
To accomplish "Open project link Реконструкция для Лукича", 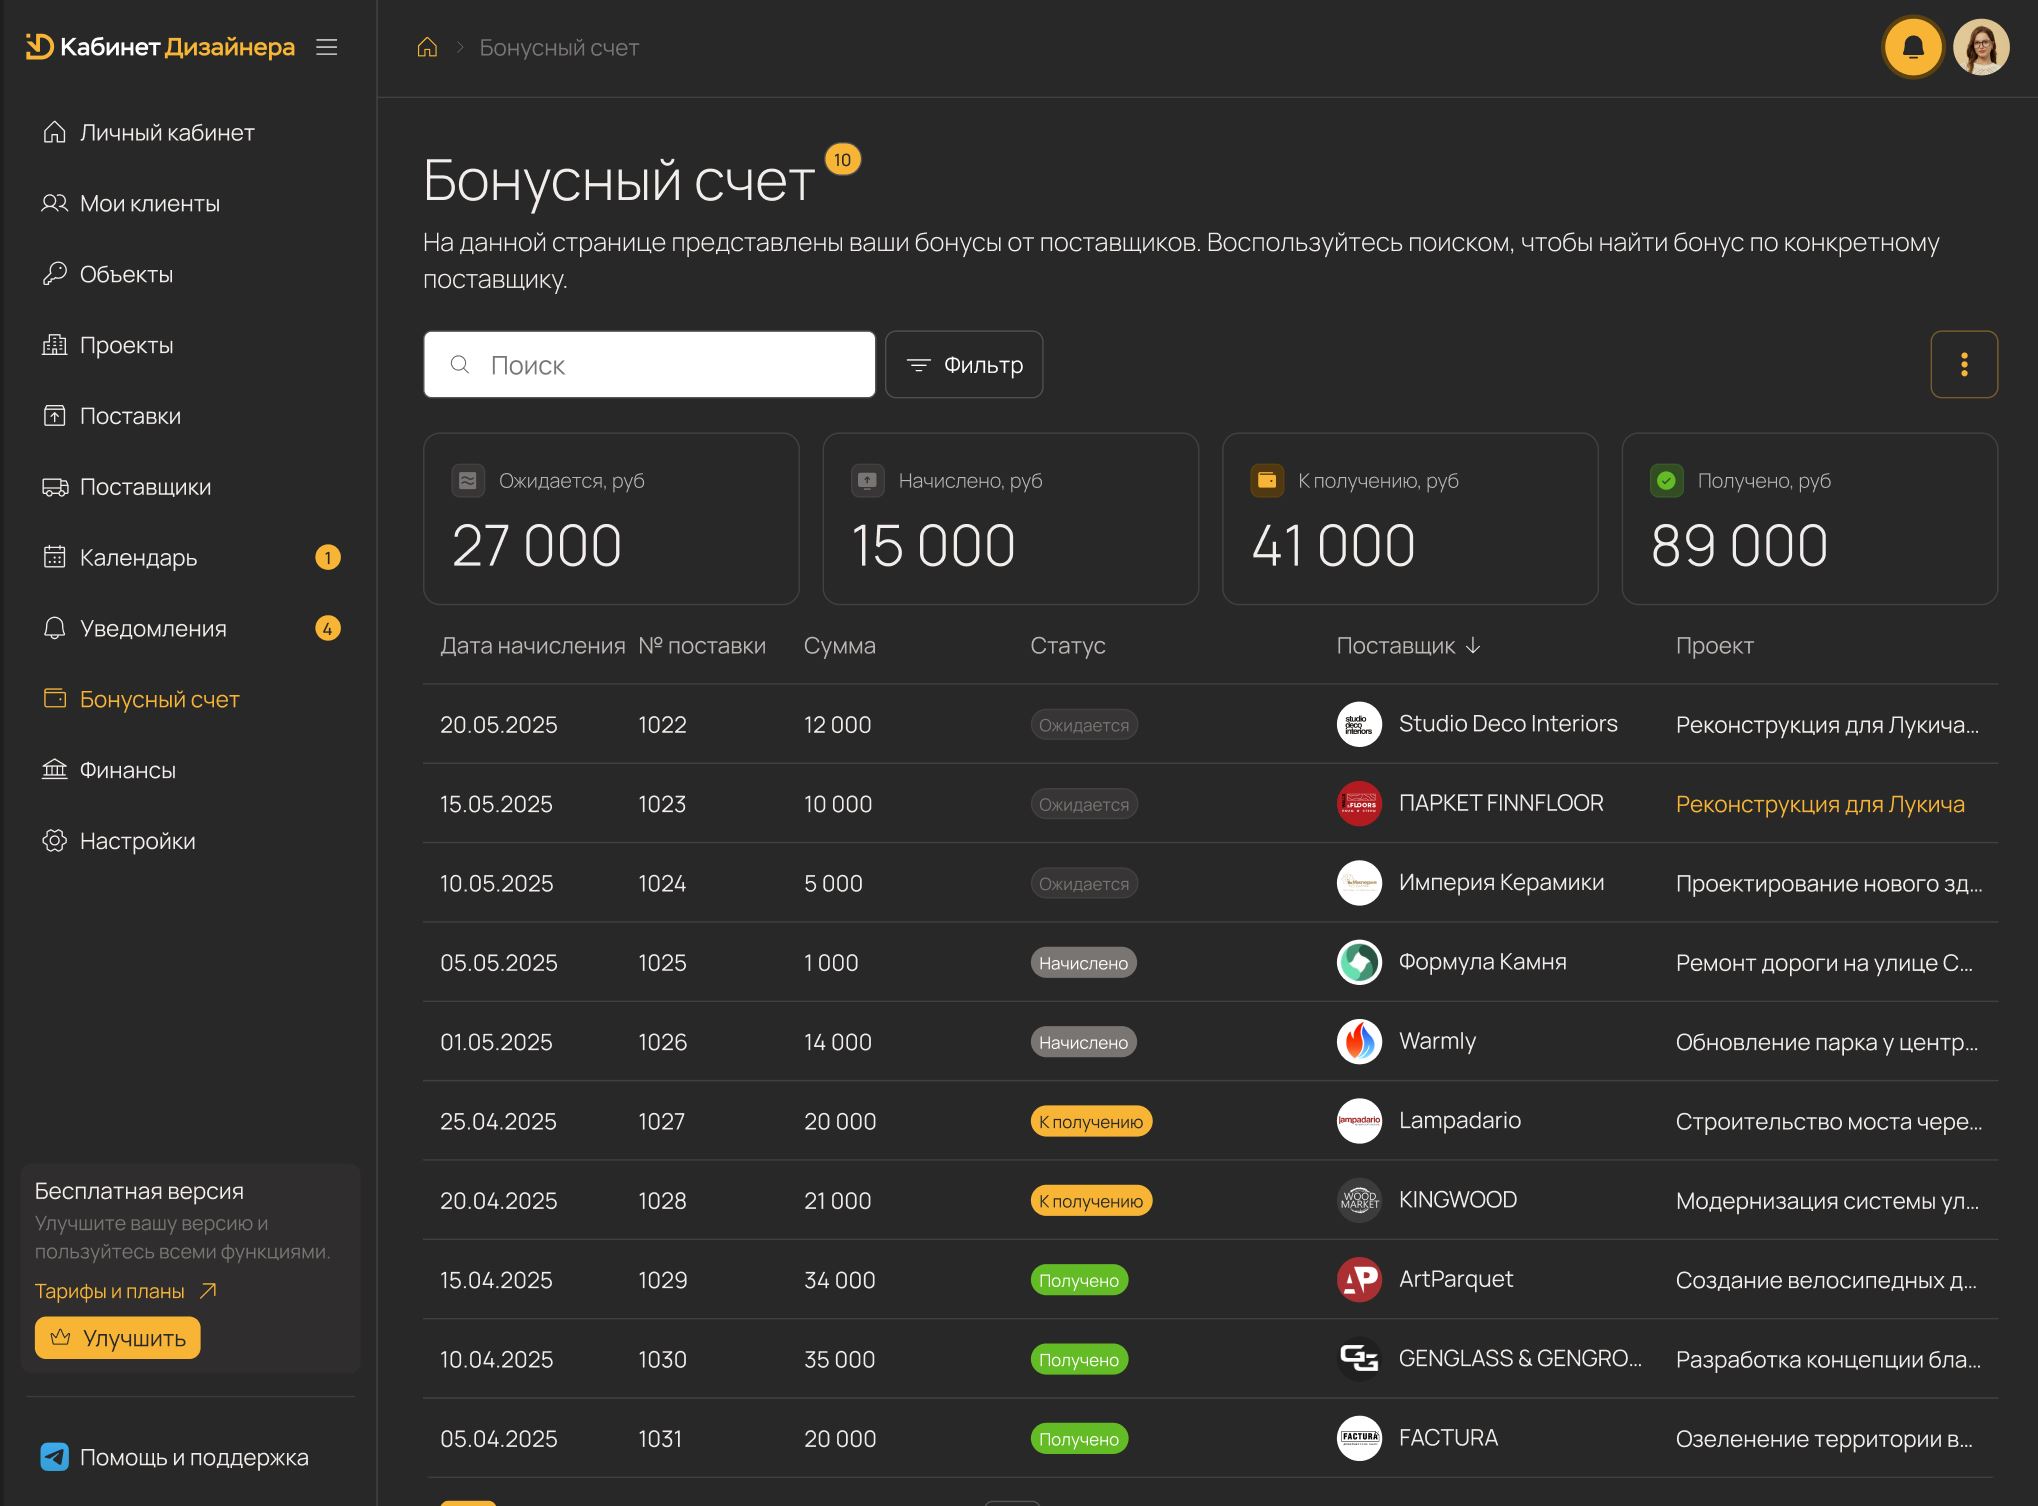I will tap(1819, 804).
